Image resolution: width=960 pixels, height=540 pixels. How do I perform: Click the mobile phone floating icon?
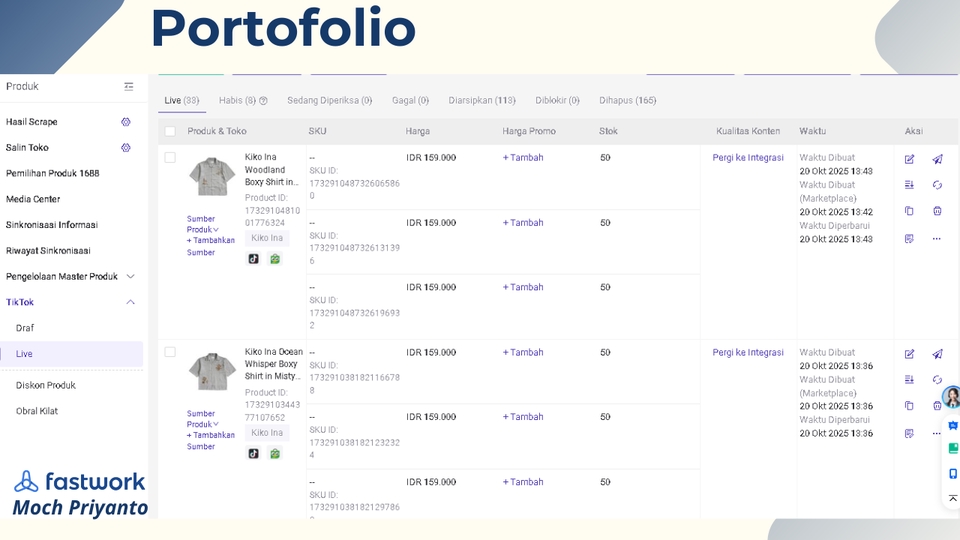pyautogui.click(x=953, y=474)
